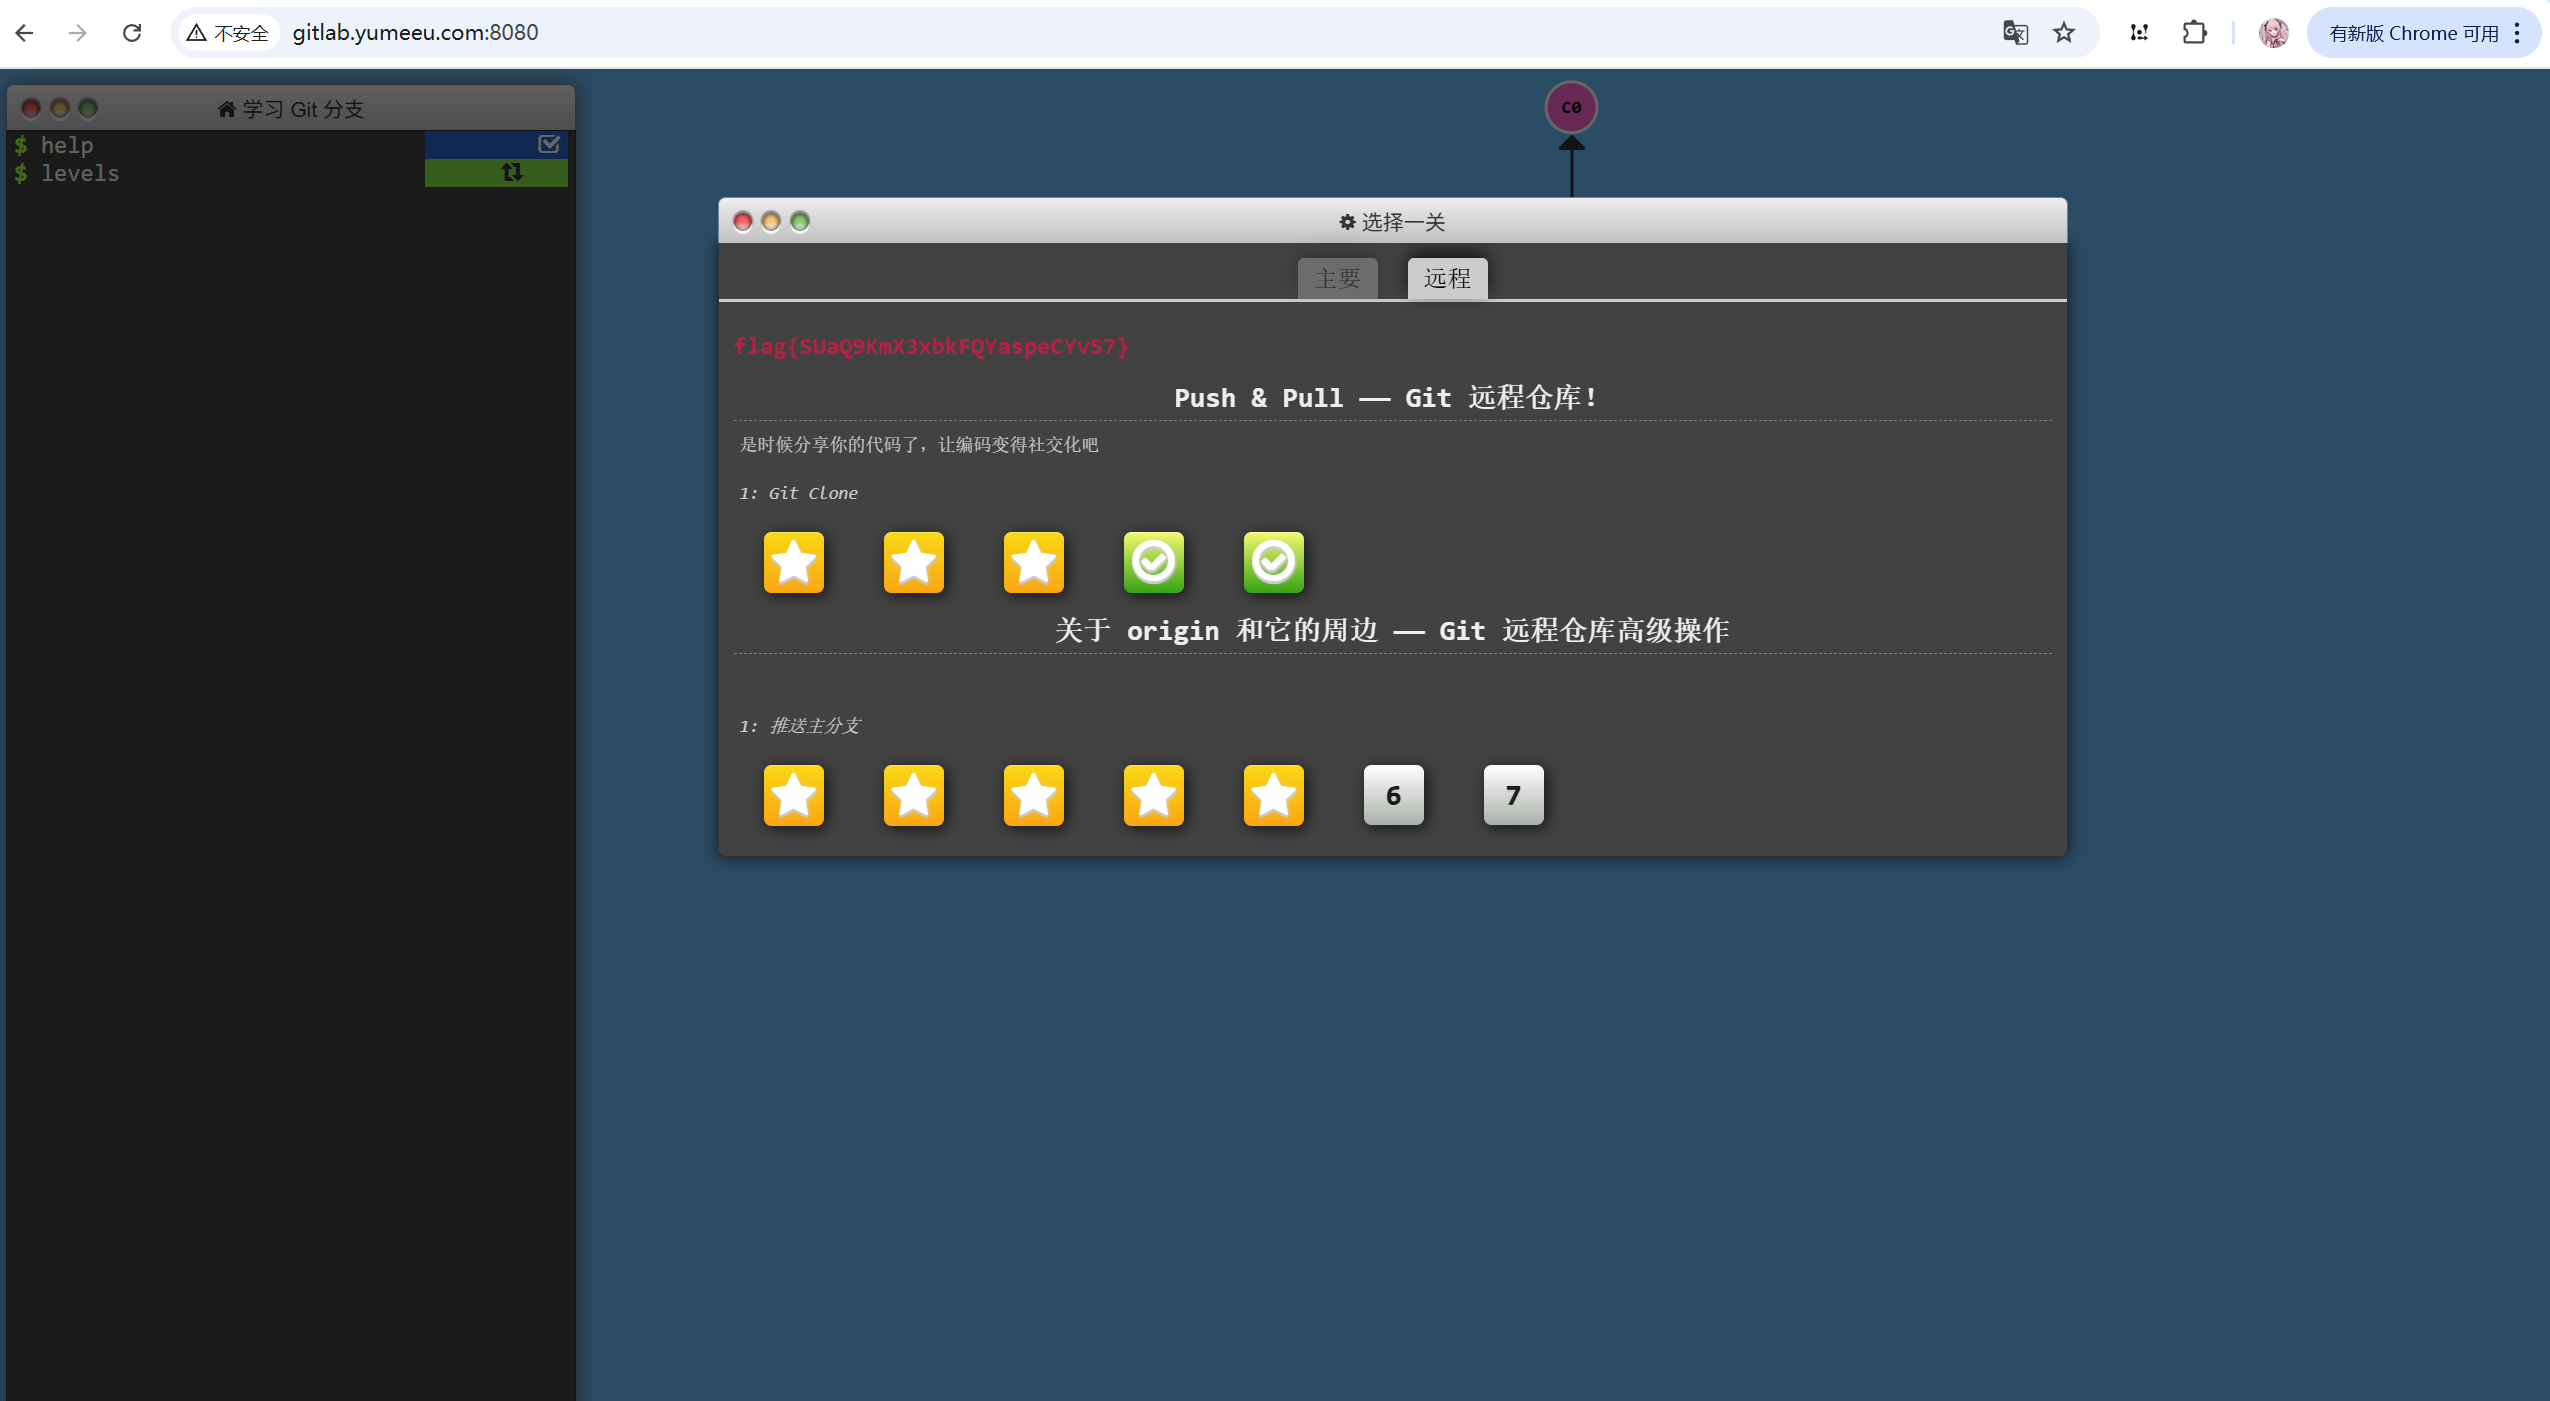This screenshot has height=1401, width=2550.
Task: Click the C0 commit node
Action: (1571, 107)
